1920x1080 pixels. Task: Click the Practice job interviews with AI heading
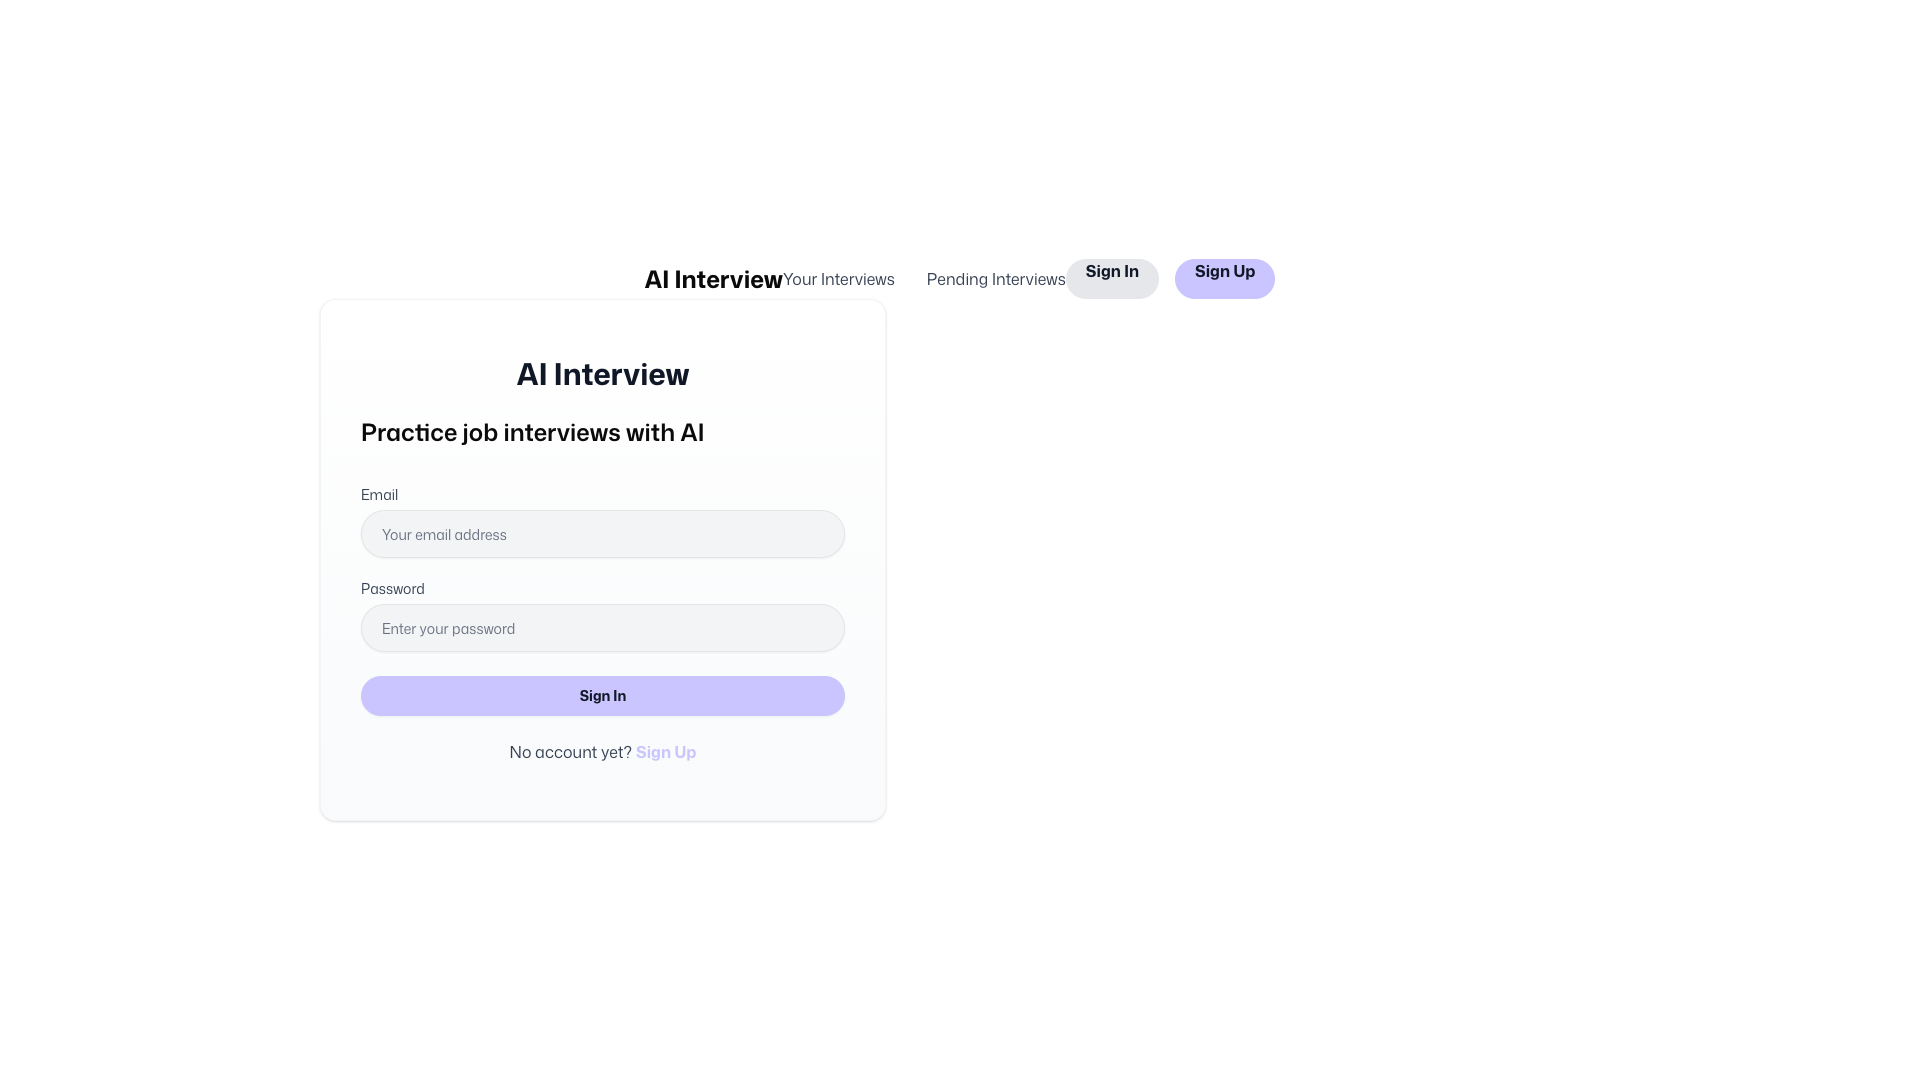click(x=532, y=432)
